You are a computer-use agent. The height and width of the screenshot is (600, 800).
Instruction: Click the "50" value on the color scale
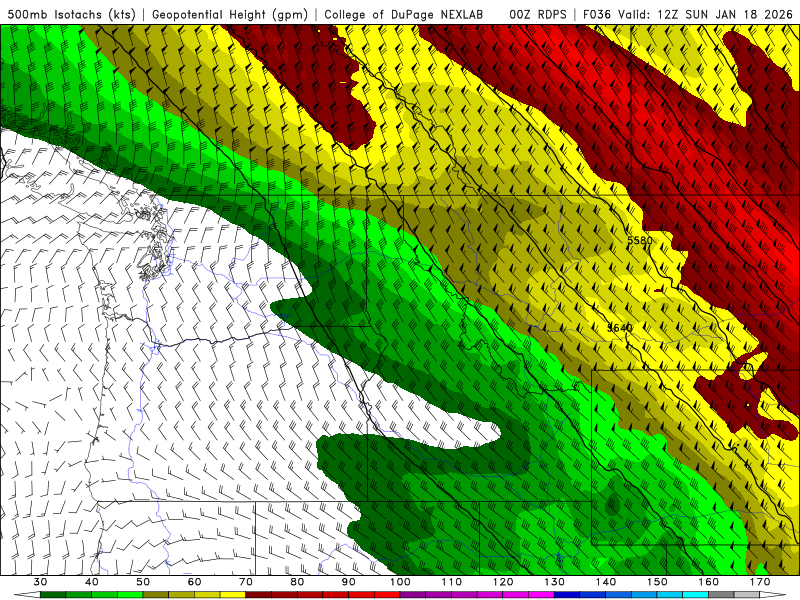click(x=143, y=582)
